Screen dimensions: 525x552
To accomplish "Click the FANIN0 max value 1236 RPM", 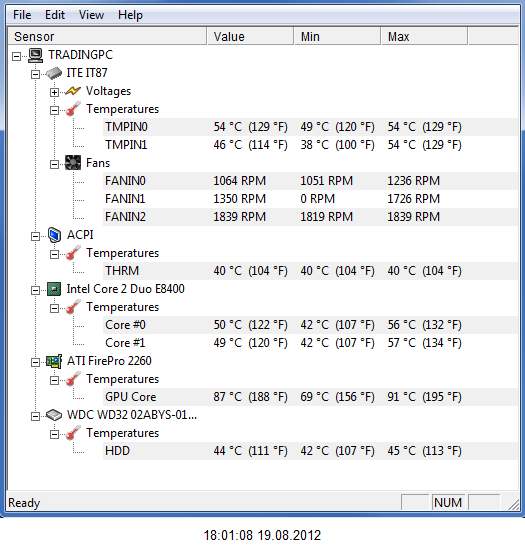I will click(413, 181).
